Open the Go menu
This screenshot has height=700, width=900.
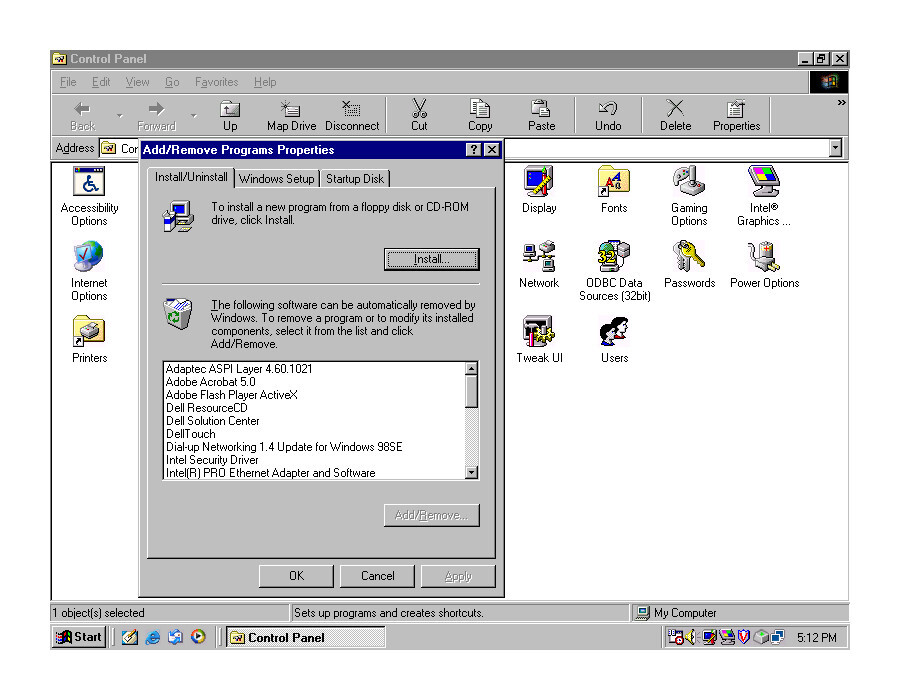[x=172, y=82]
